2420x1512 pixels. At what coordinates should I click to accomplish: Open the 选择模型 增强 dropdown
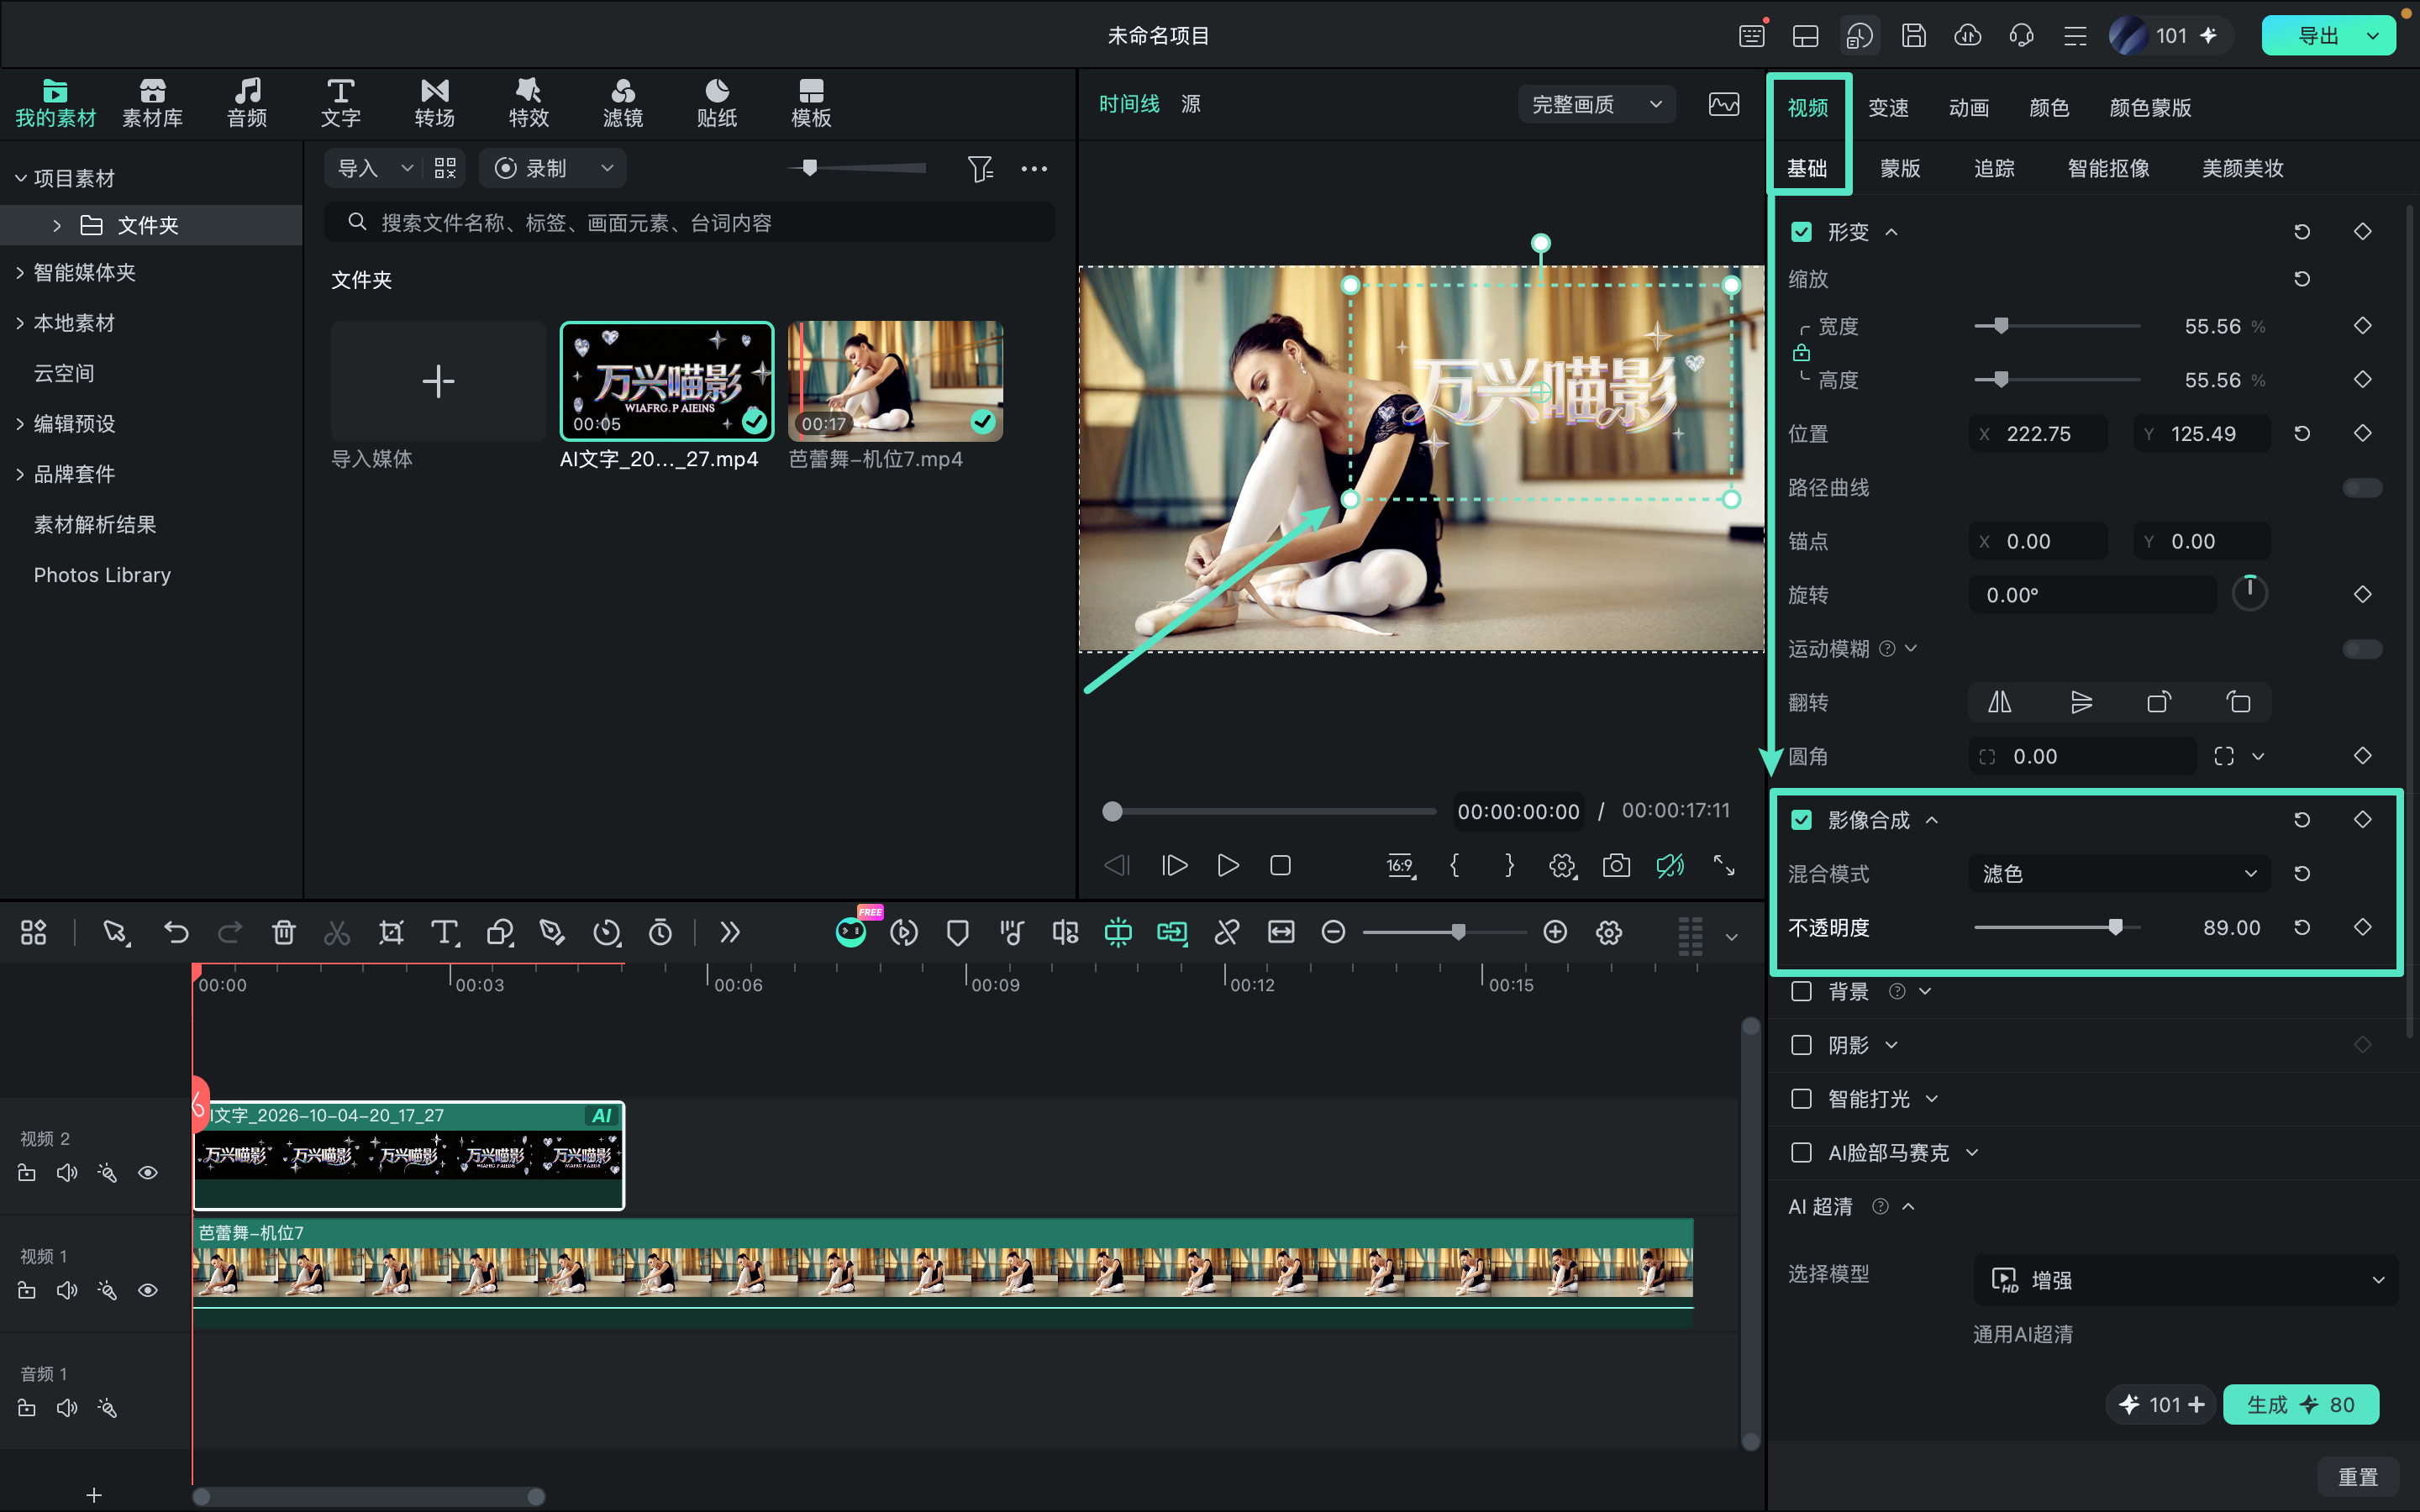2185,1280
